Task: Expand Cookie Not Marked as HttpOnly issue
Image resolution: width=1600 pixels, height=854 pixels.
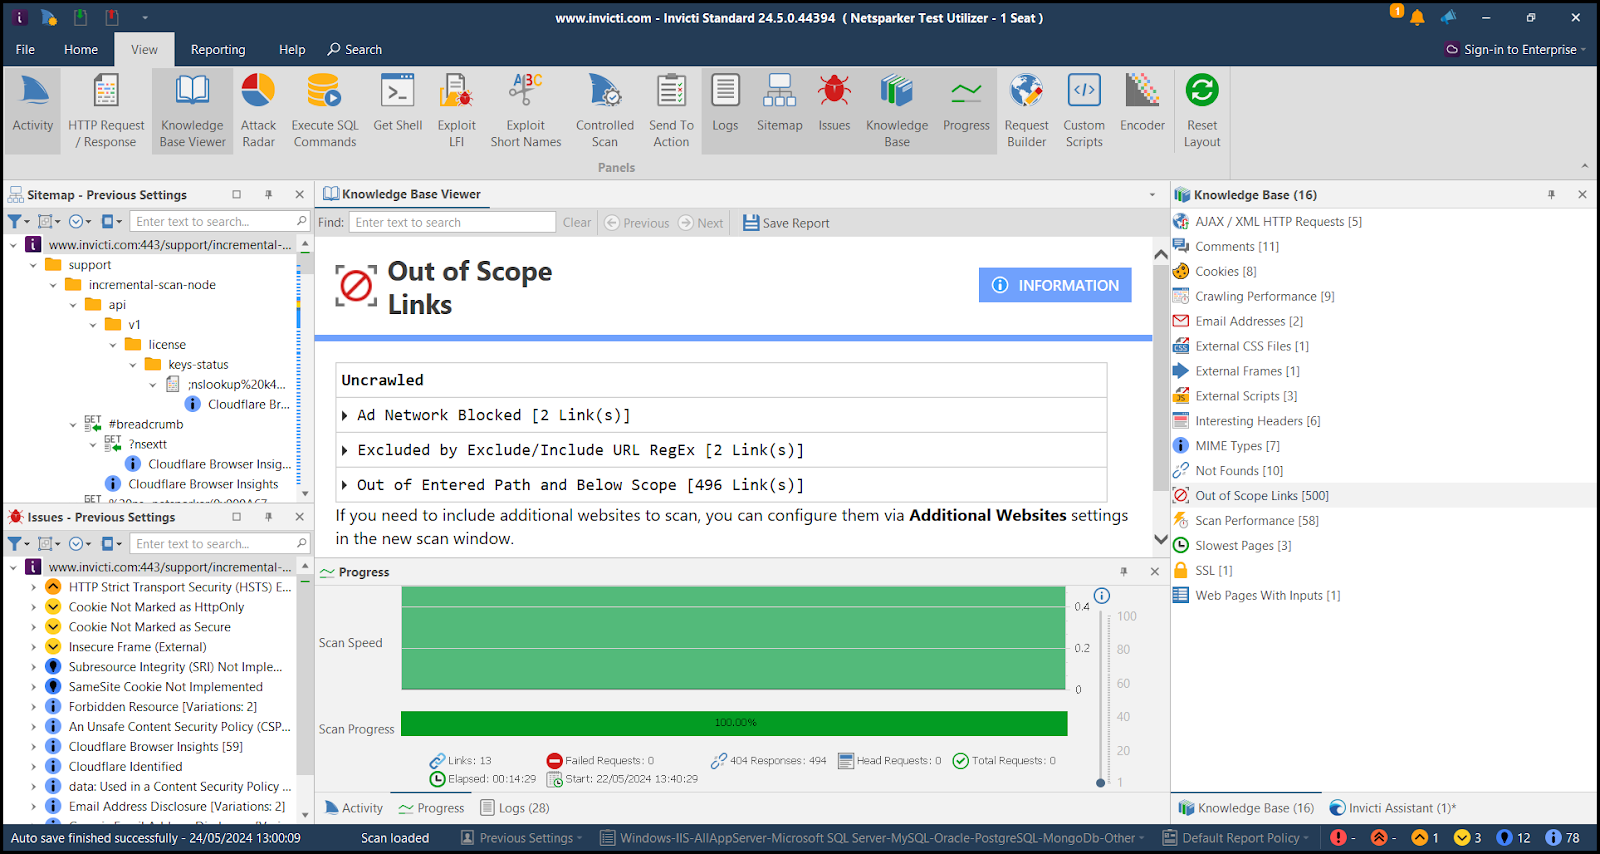Action: 33,607
